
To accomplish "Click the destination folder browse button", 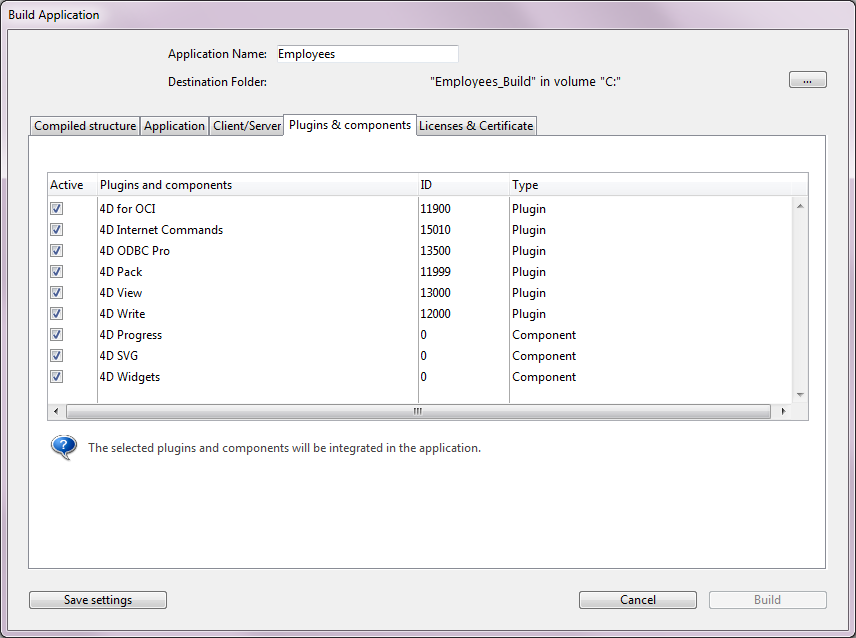I will coord(807,80).
